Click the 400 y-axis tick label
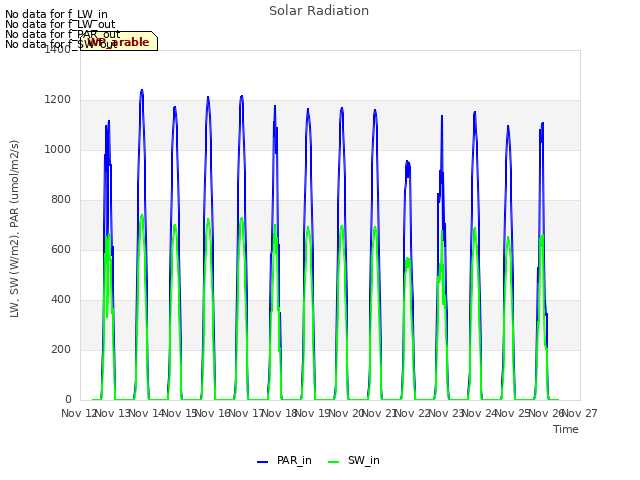The image size is (640, 480). click(x=61, y=300)
